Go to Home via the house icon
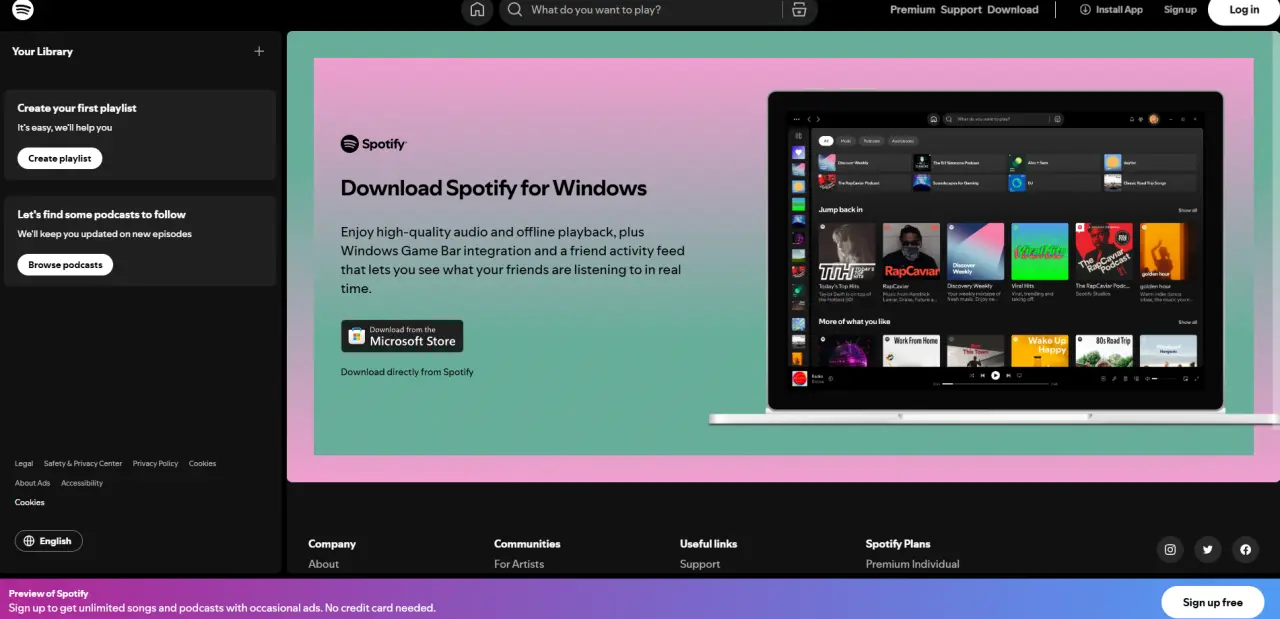 (x=477, y=10)
